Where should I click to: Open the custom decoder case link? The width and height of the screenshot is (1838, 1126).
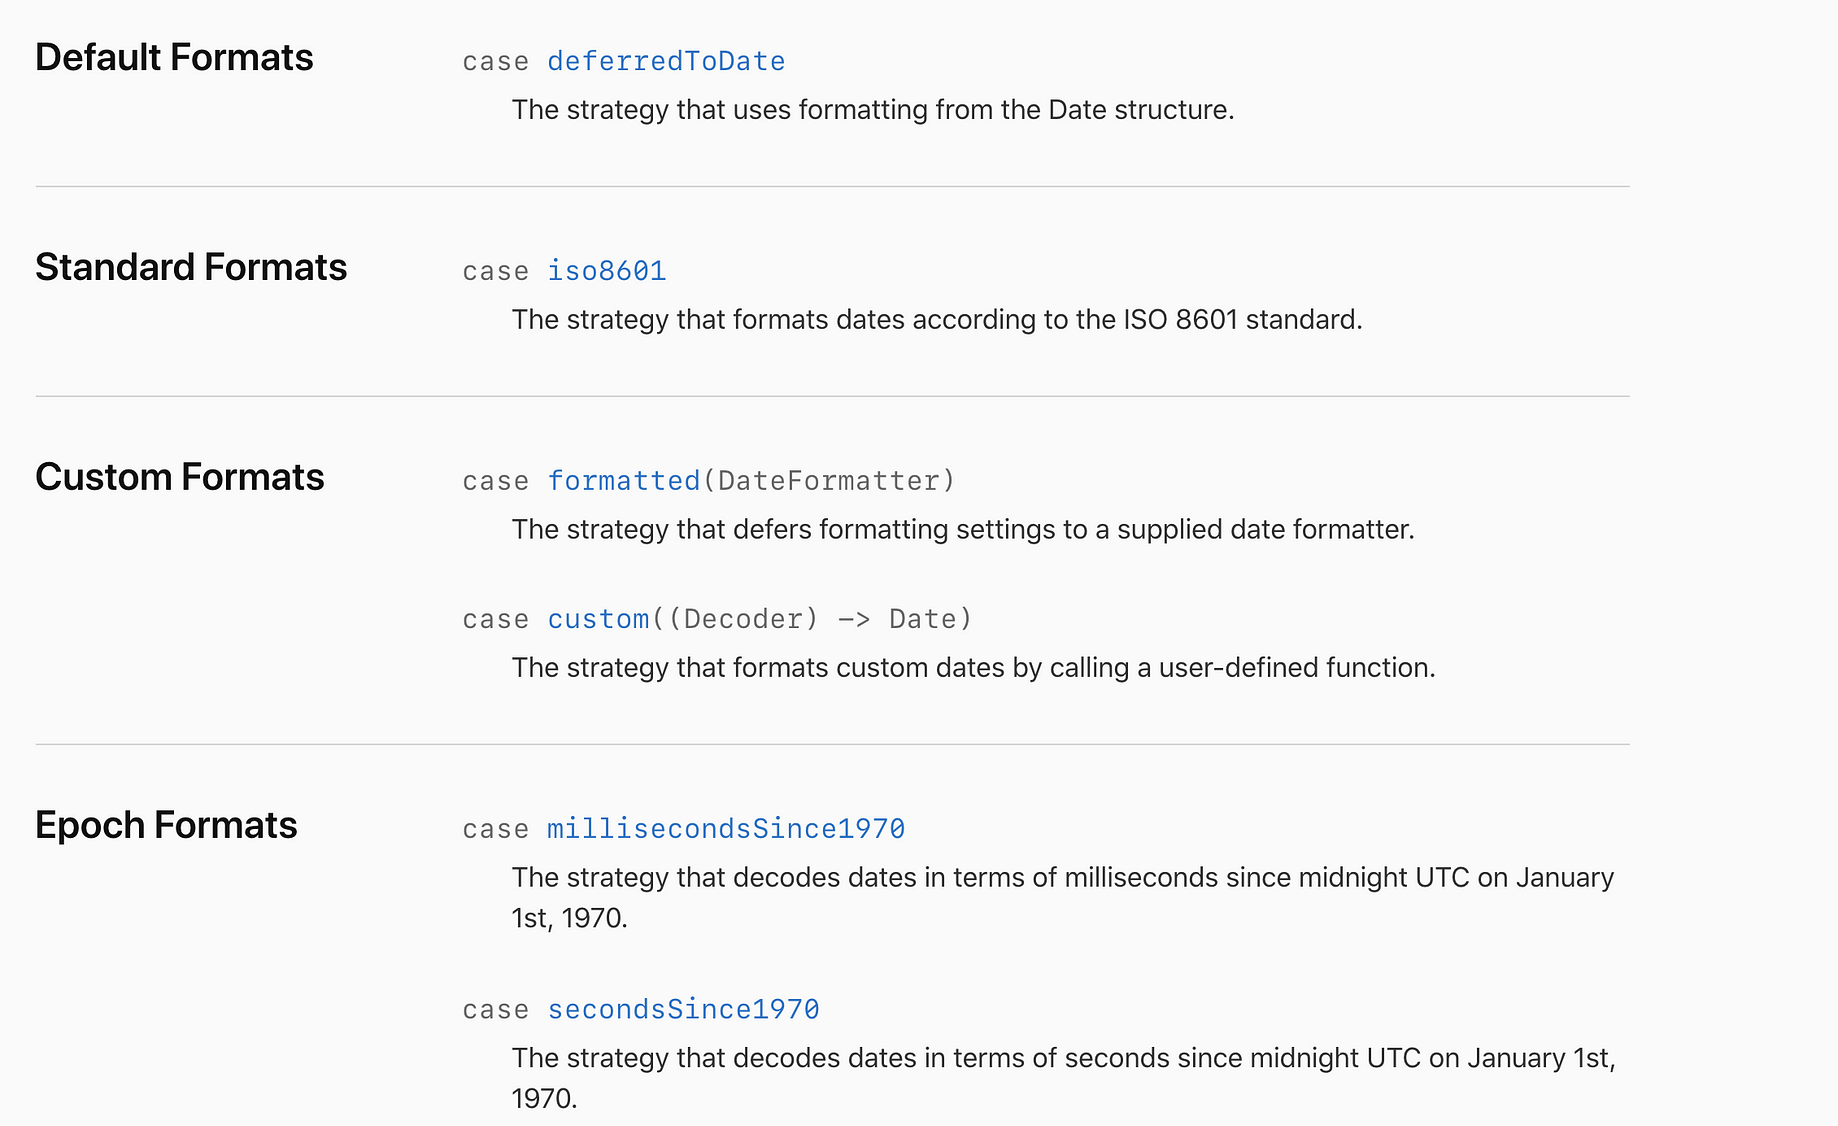point(598,619)
